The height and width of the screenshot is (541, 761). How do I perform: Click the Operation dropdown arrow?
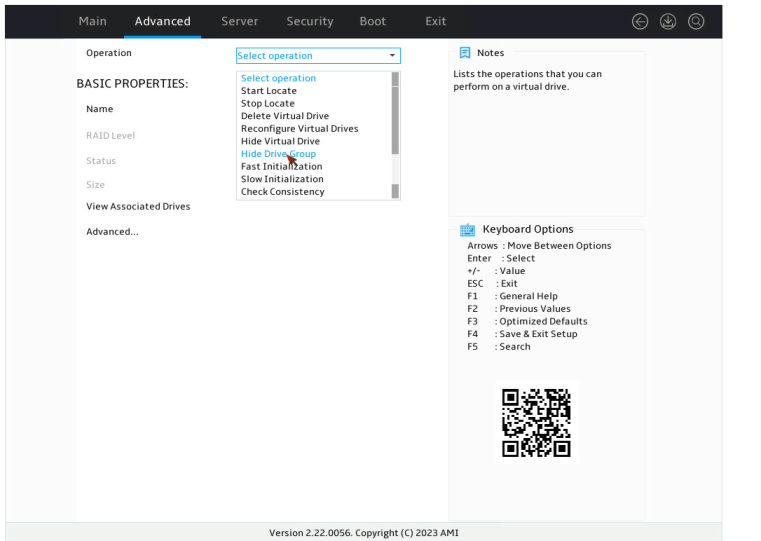(x=392, y=56)
